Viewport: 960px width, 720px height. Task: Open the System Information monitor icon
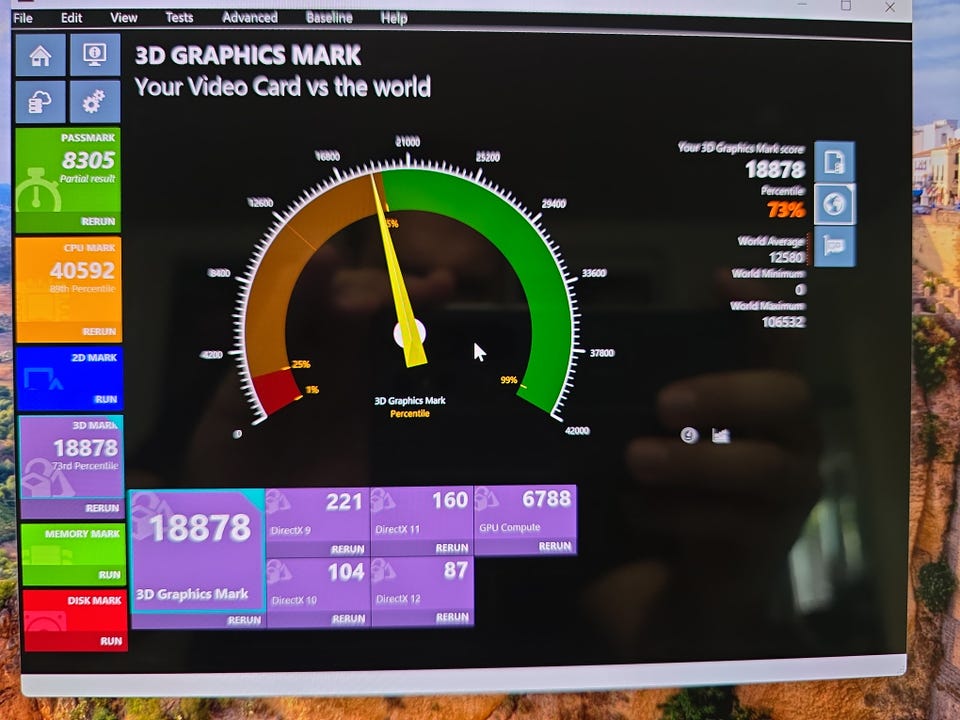pos(95,54)
